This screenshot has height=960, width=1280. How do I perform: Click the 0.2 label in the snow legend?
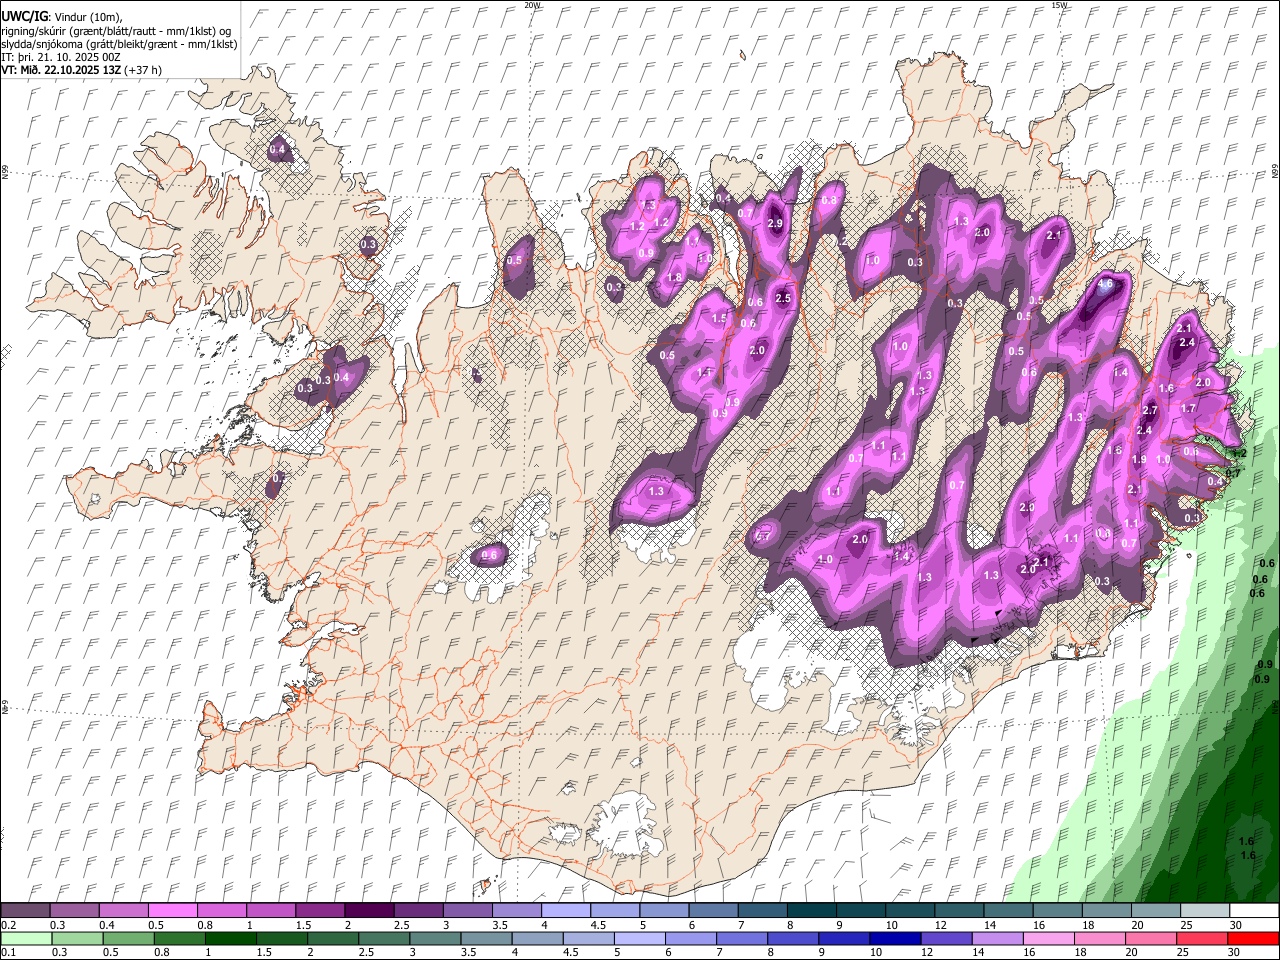click(x=8, y=925)
